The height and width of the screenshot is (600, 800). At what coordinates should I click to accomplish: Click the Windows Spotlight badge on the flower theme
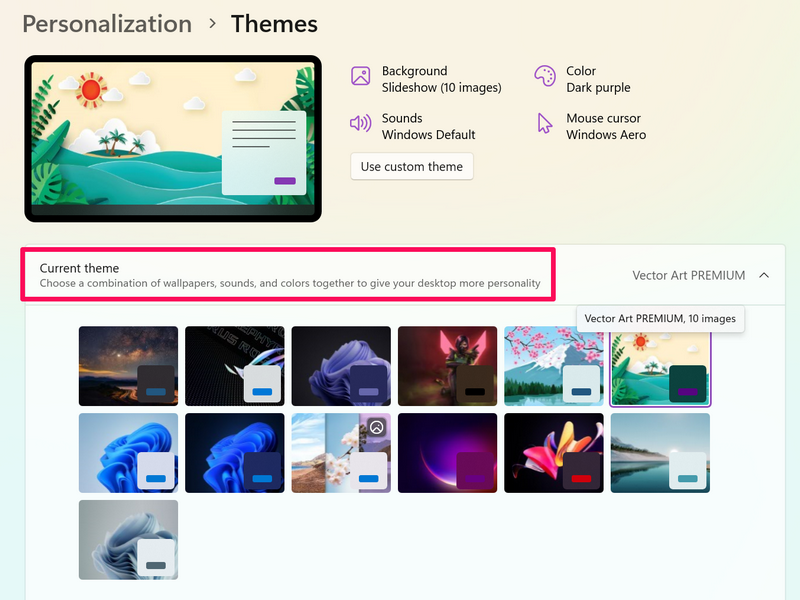coord(377,427)
